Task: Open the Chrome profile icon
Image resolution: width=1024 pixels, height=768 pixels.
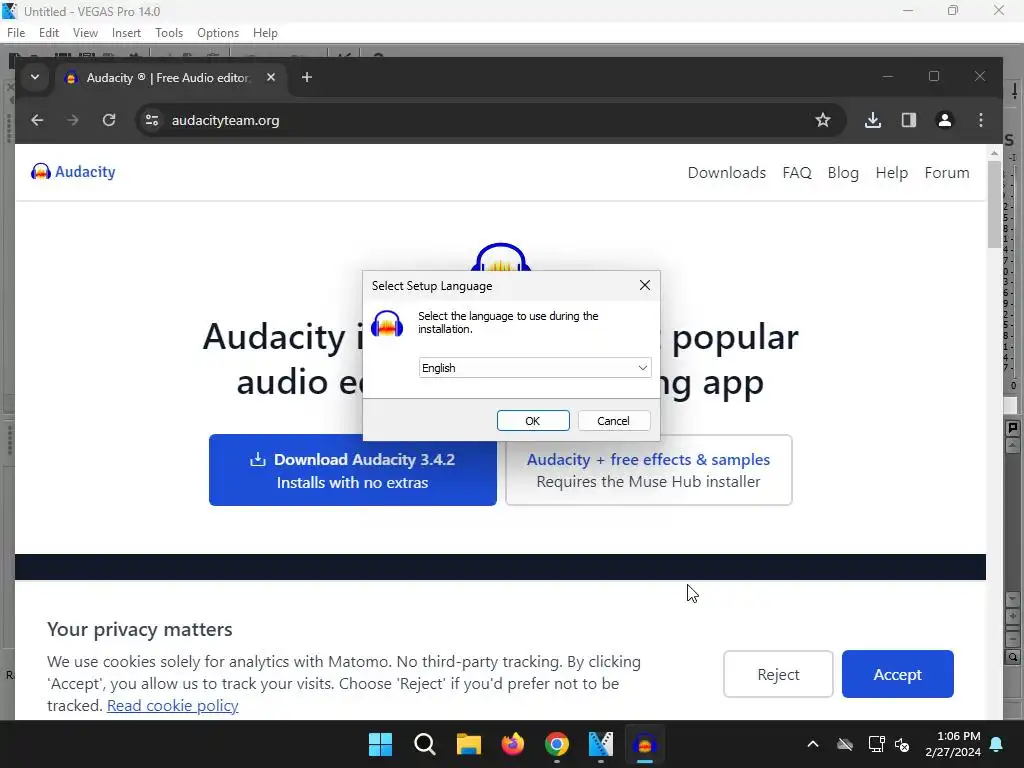Action: [945, 120]
